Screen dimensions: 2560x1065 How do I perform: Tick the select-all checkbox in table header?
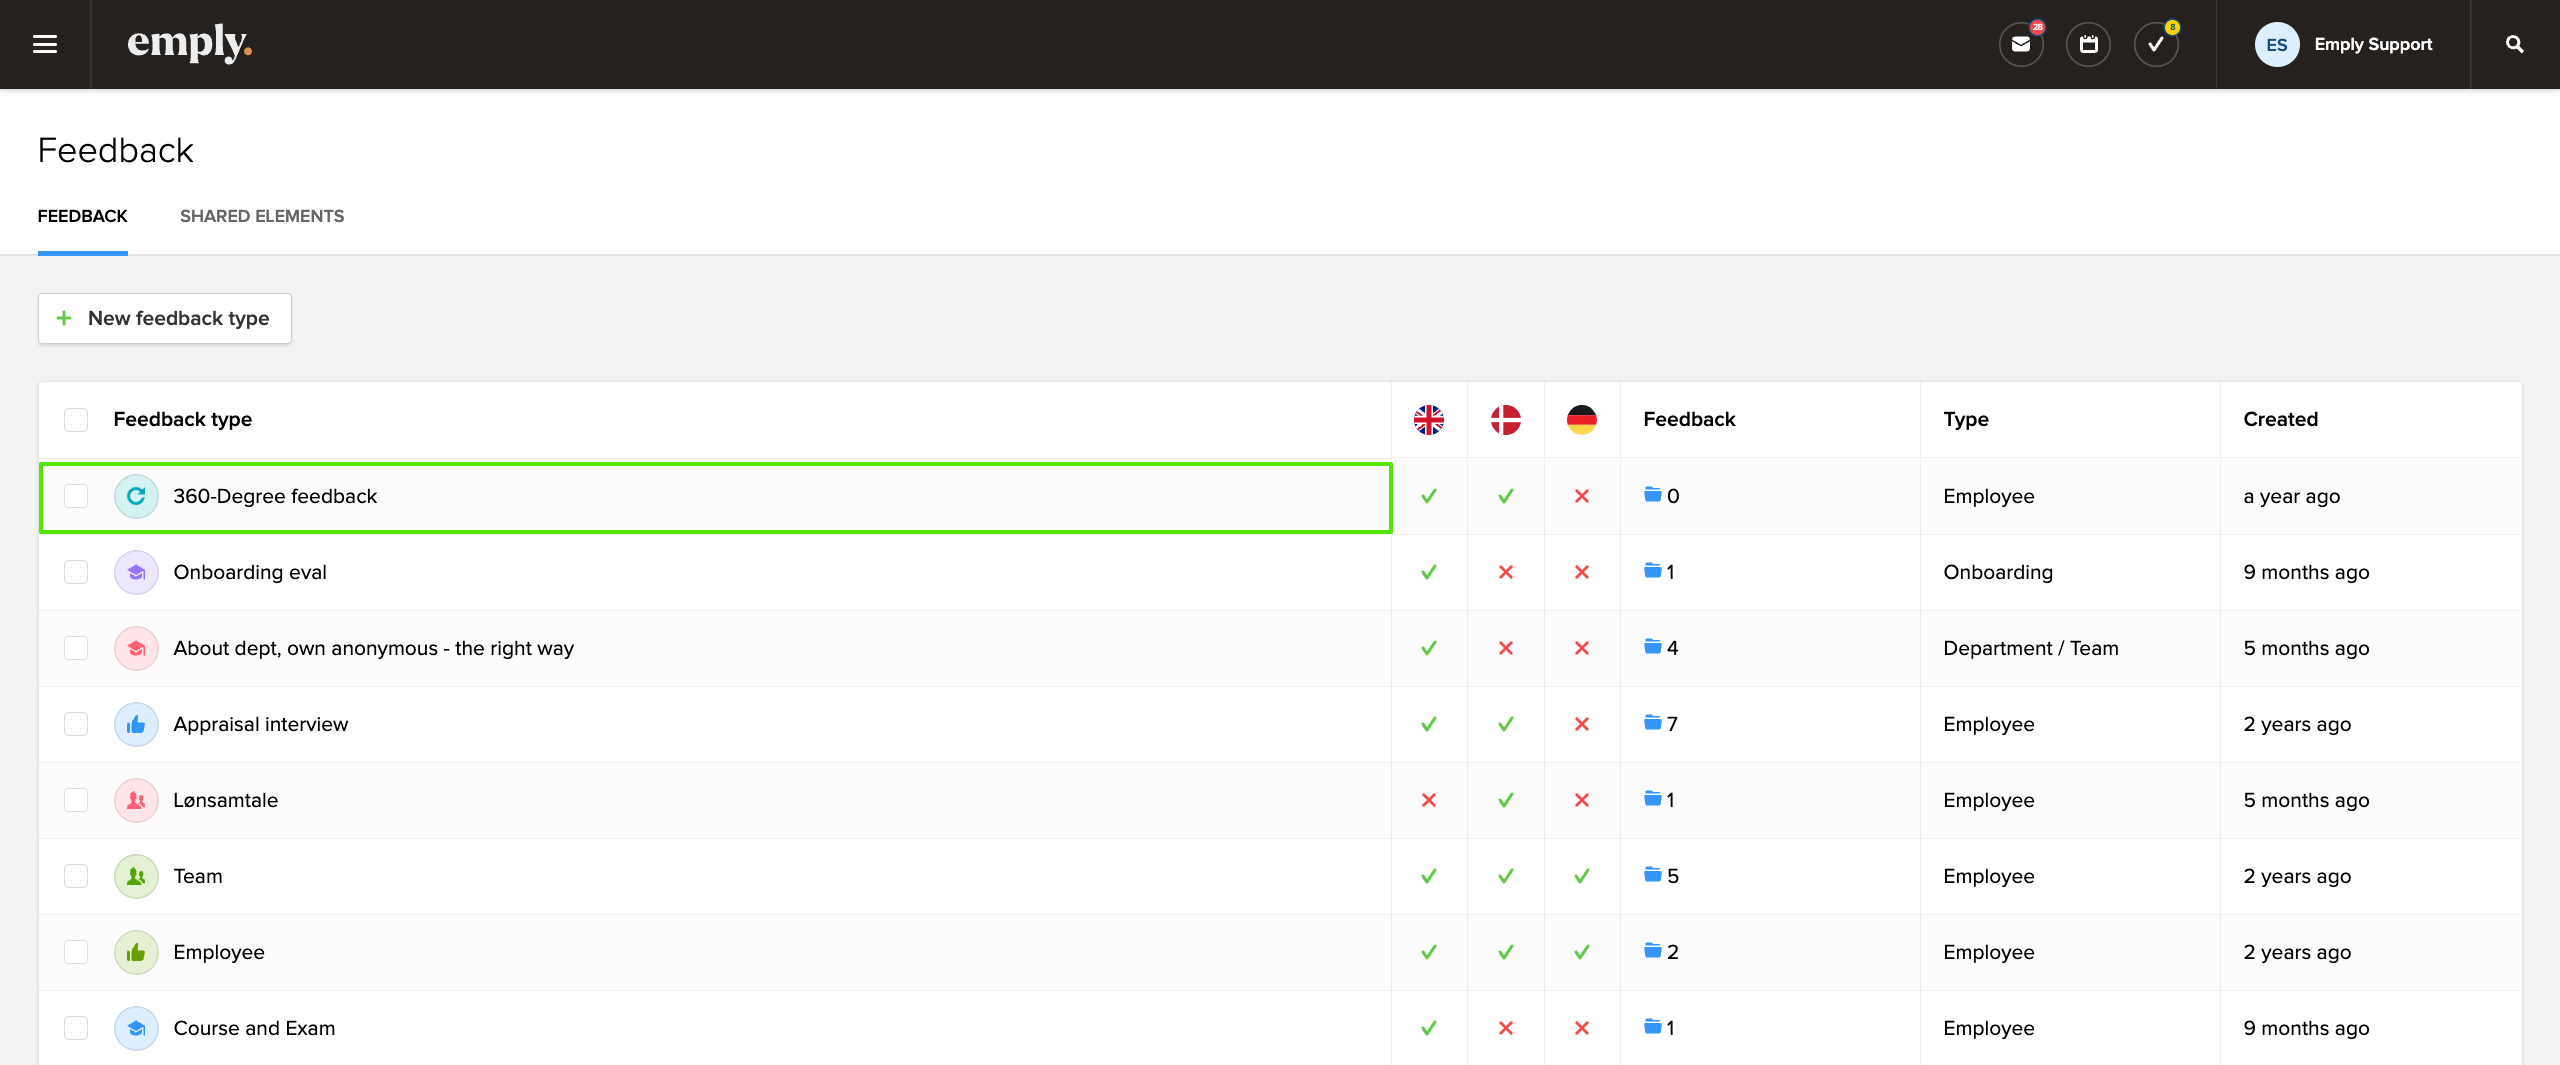coord(76,420)
